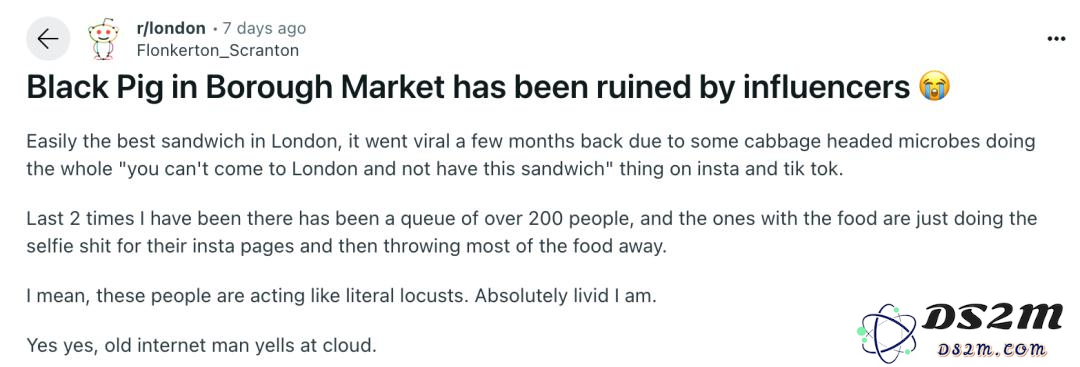
Task: Go back using the left arrow button
Action: pyautogui.click(x=48, y=39)
